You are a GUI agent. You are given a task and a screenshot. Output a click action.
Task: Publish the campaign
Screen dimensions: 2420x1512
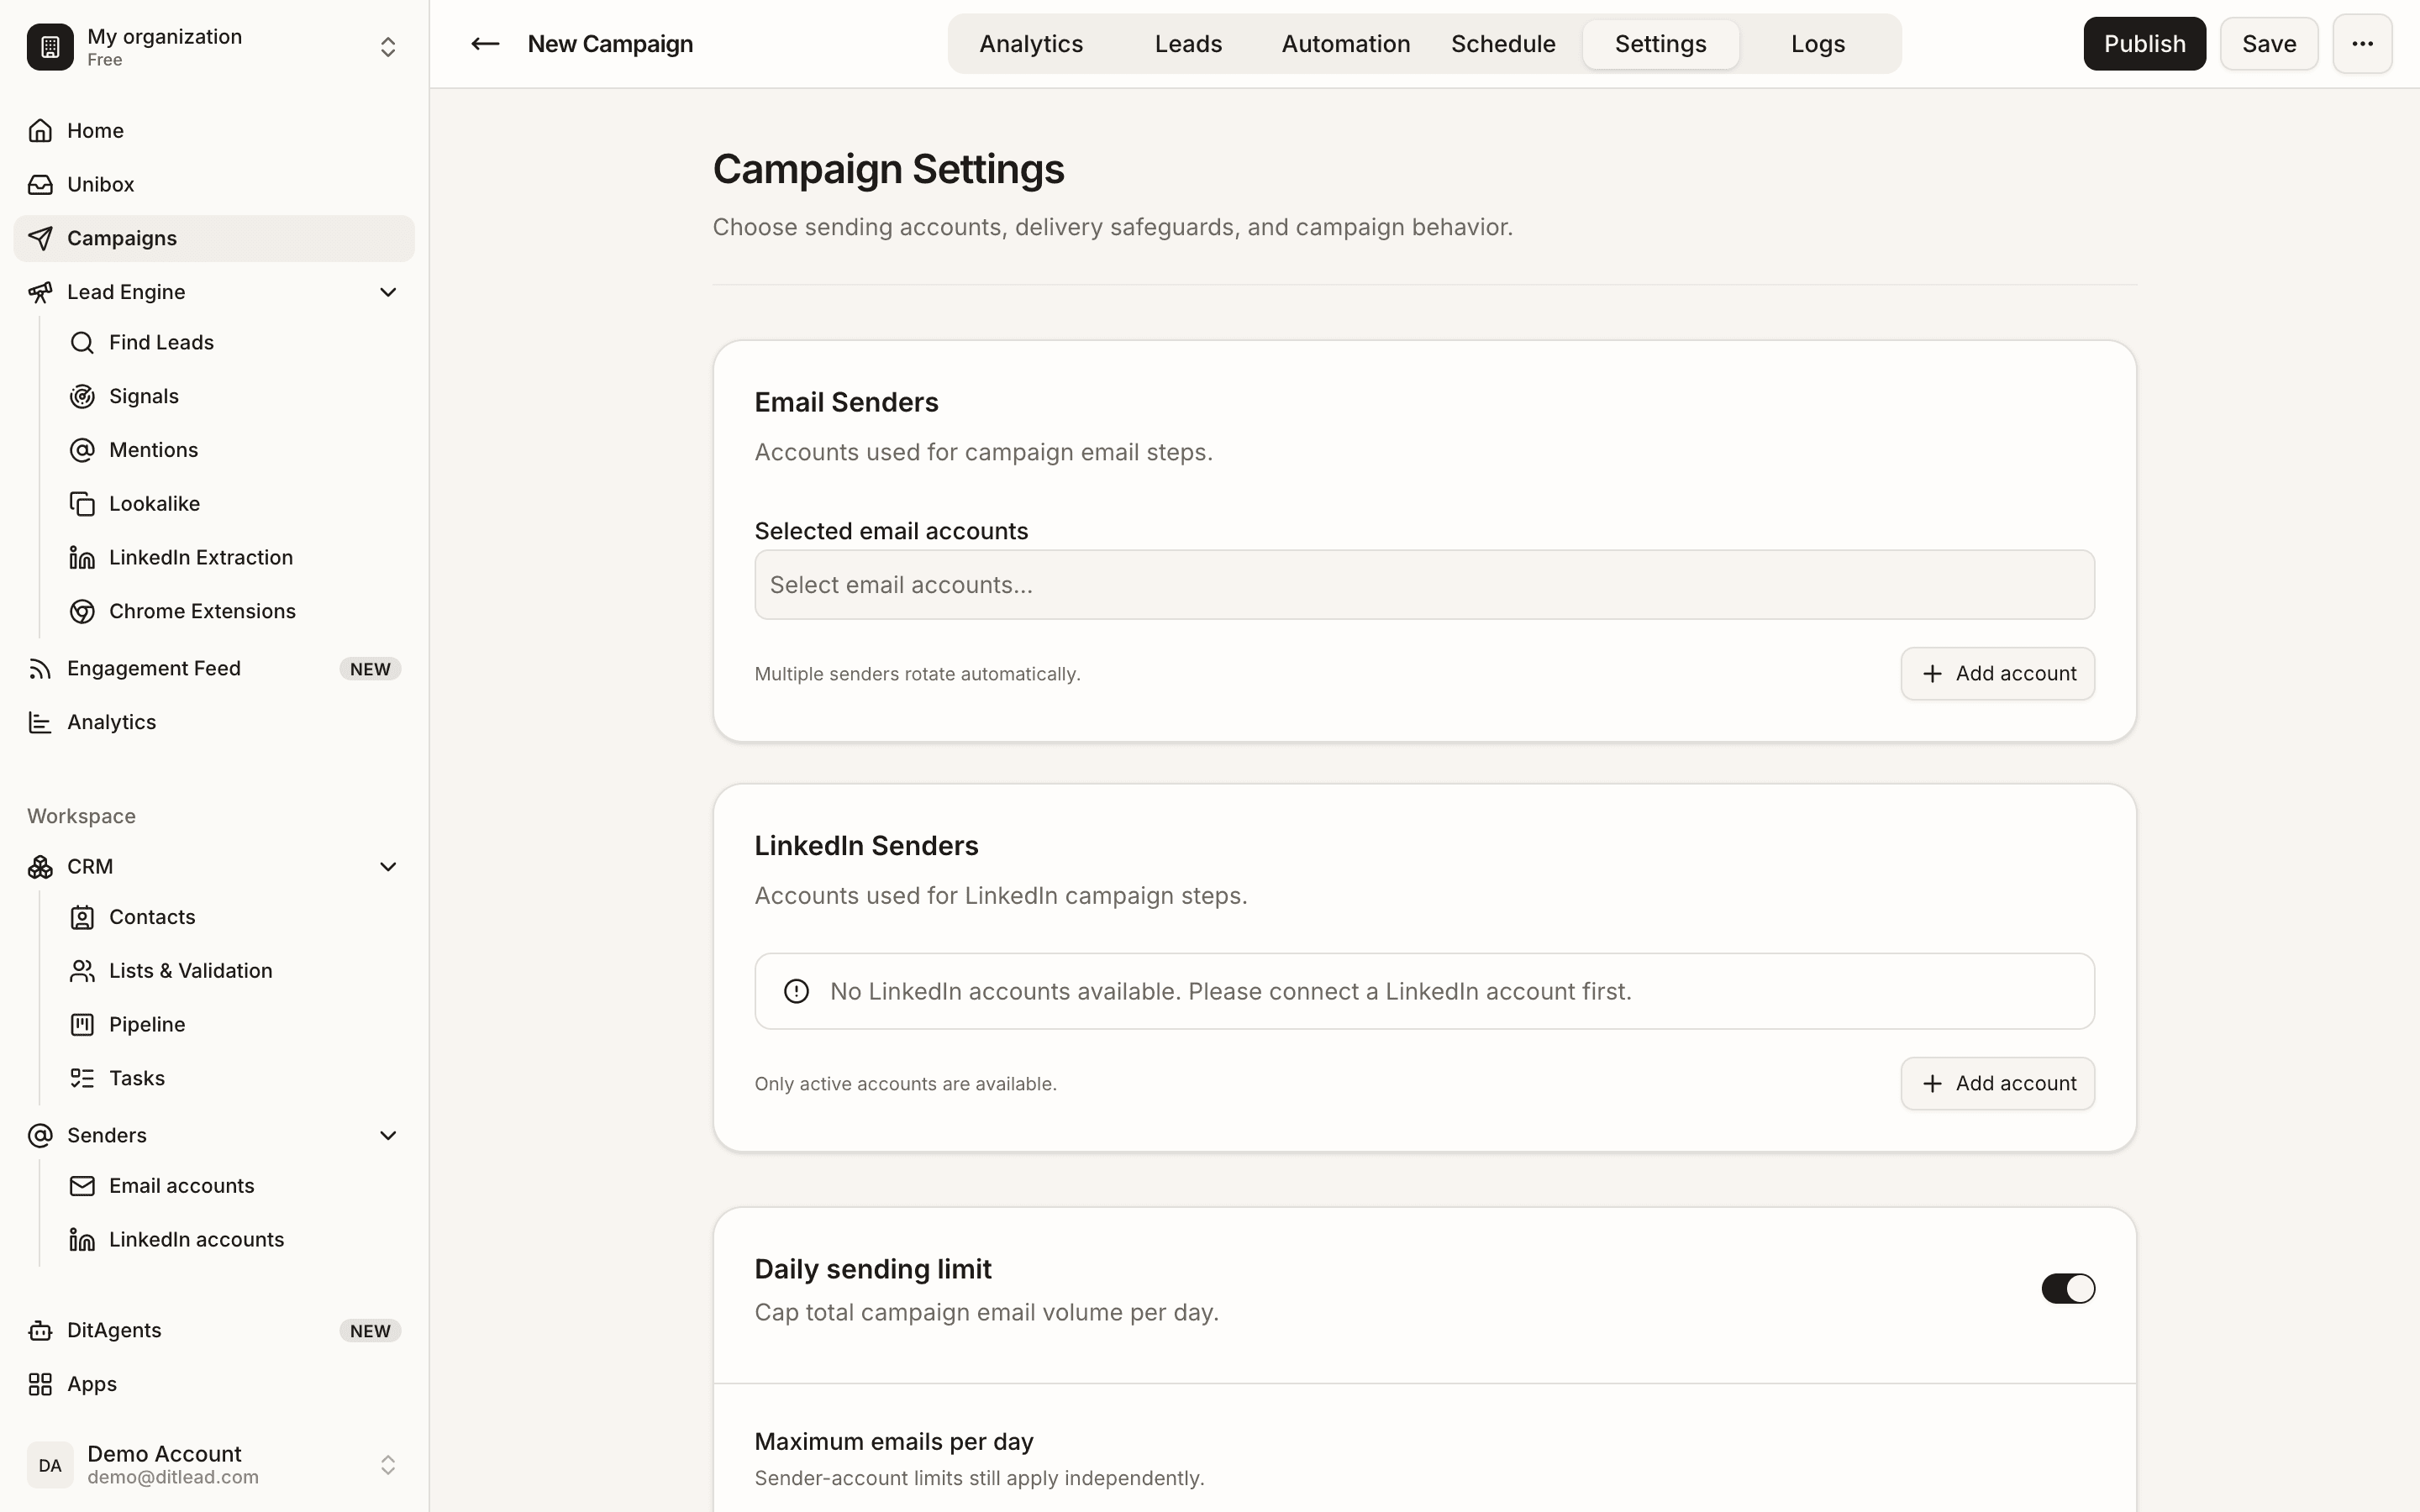point(2144,44)
